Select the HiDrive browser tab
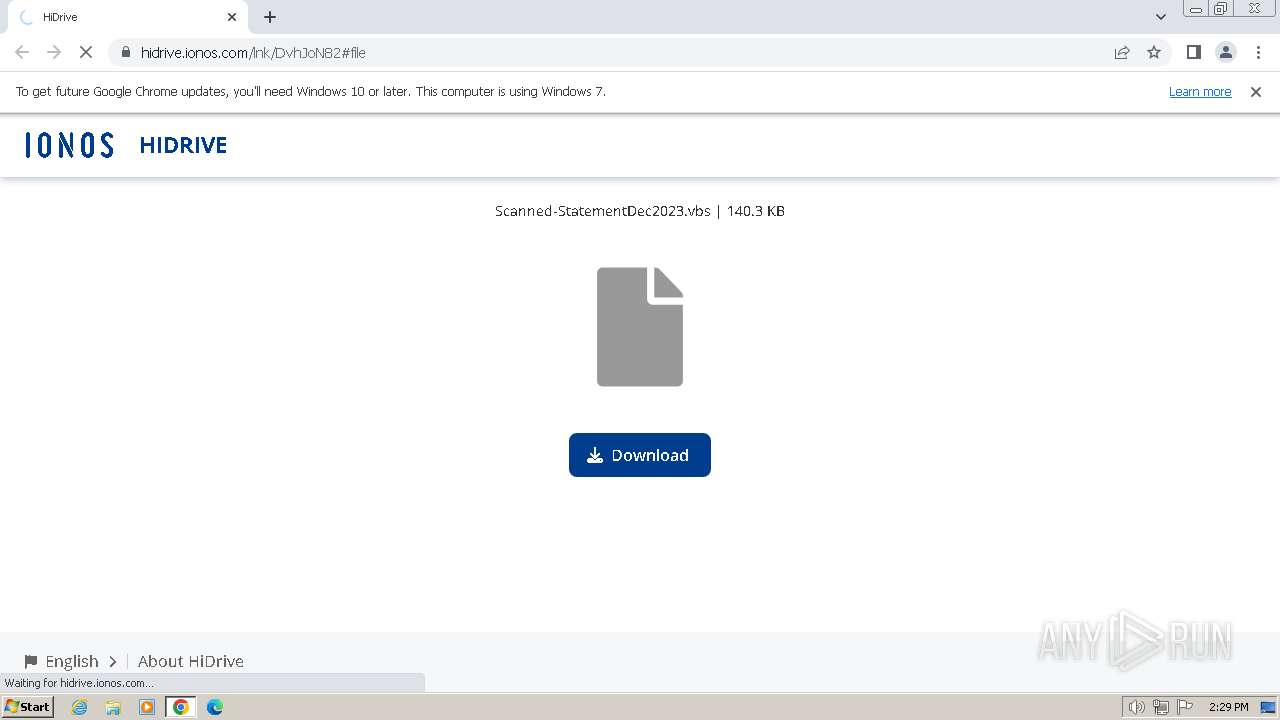The image size is (1280, 720). coord(128,17)
